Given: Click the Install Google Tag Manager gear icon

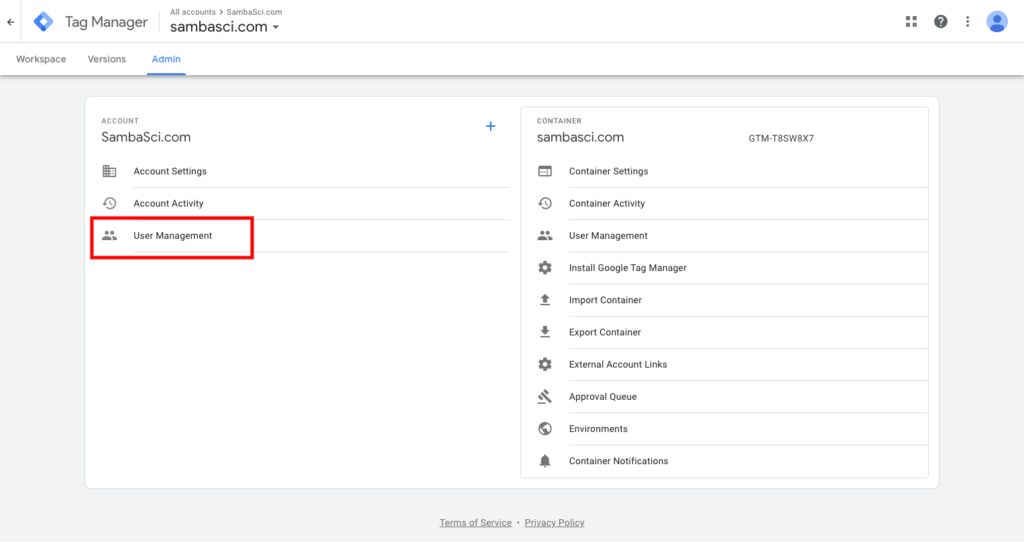Looking at the screenshot, I should pos(545,268).
